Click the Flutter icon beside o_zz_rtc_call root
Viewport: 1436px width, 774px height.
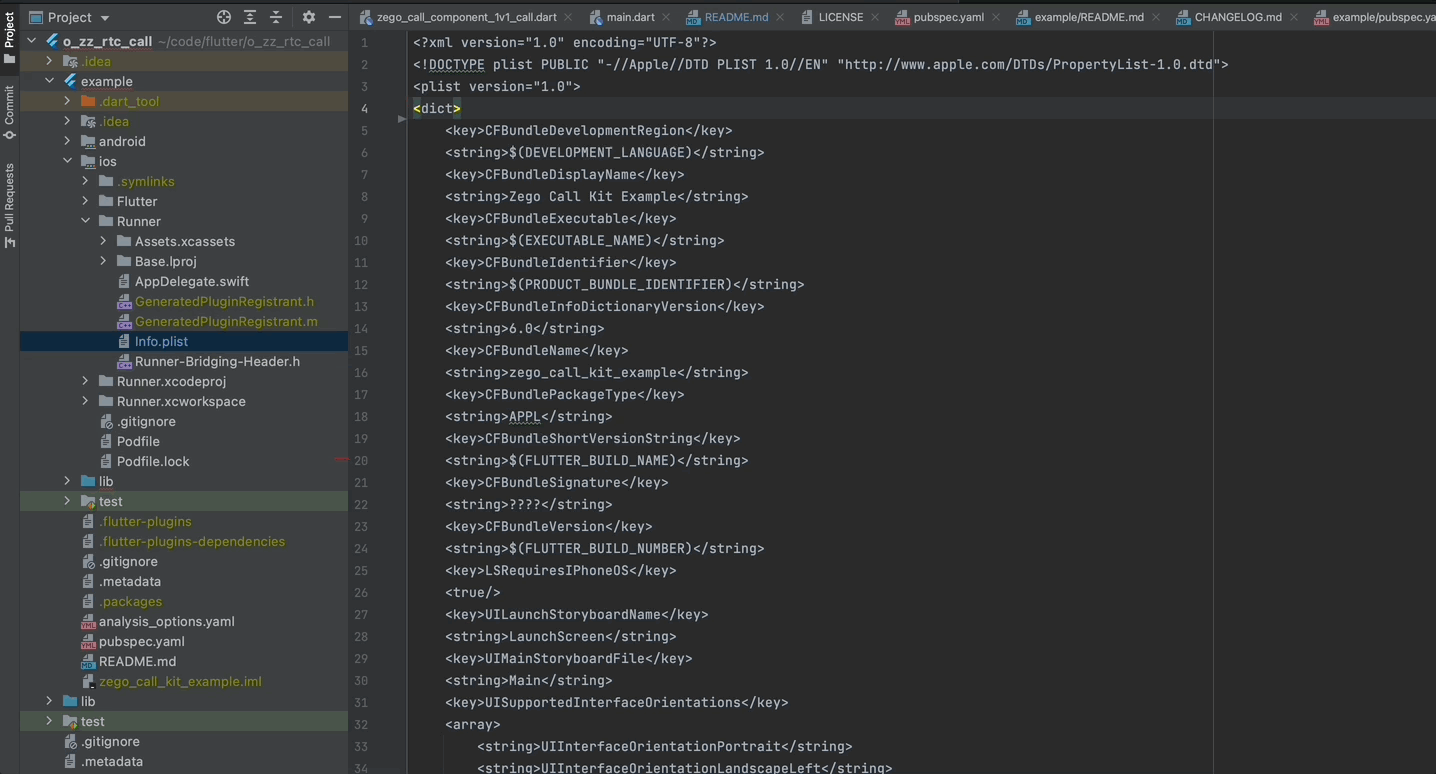tap(52, 41)
